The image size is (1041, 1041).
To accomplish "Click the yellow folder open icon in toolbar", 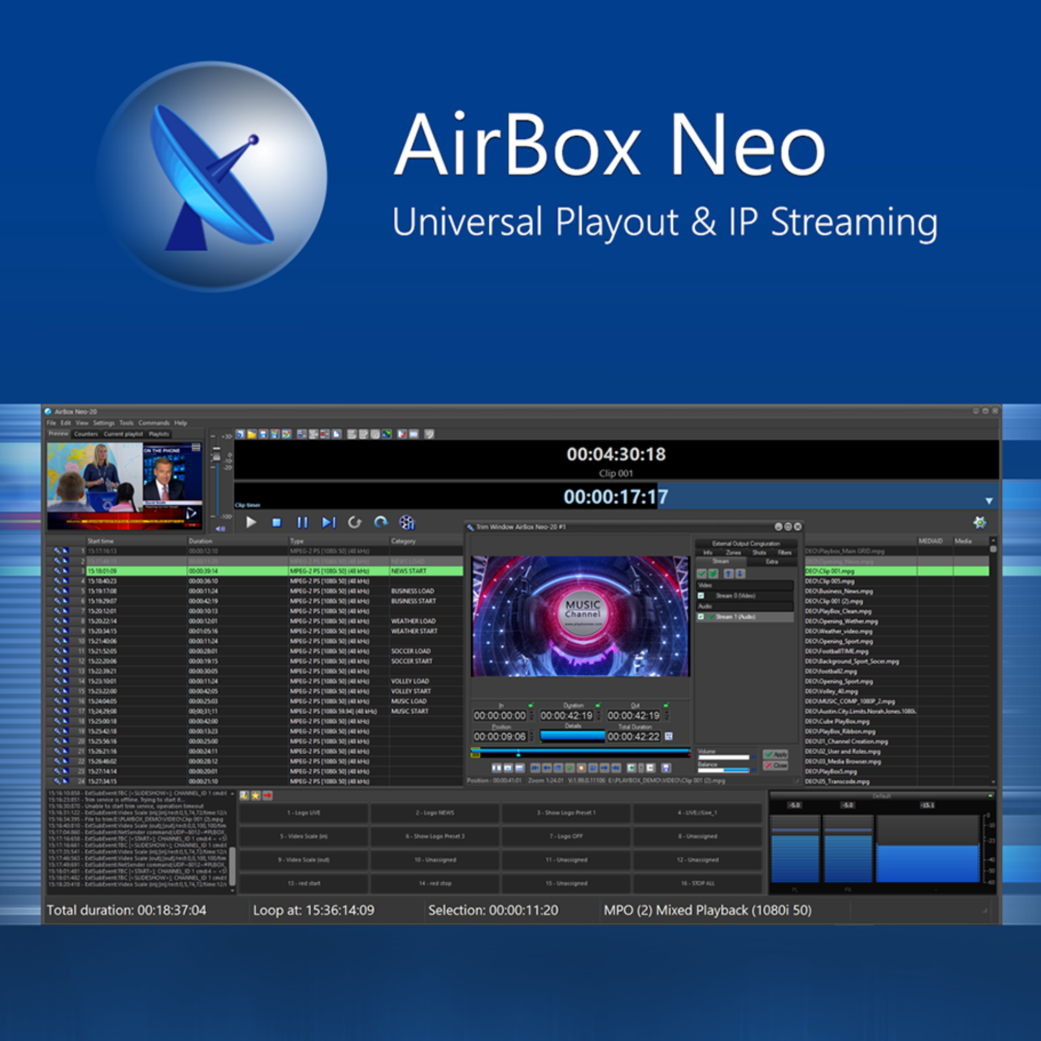I will coord(252,435).
